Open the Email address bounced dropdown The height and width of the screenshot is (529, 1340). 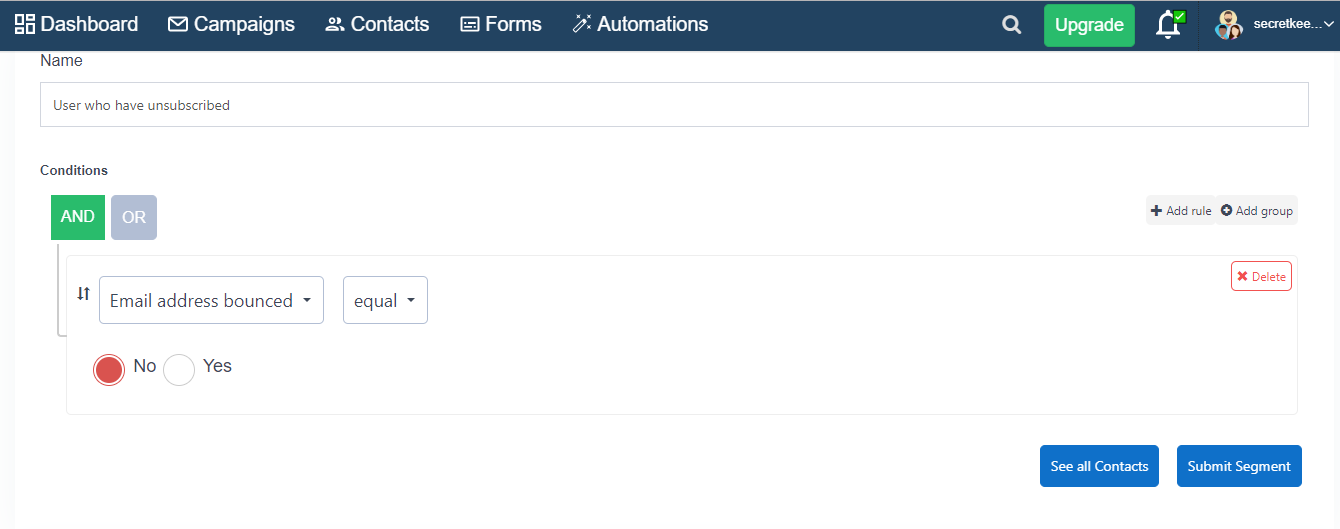click(211, 300)
